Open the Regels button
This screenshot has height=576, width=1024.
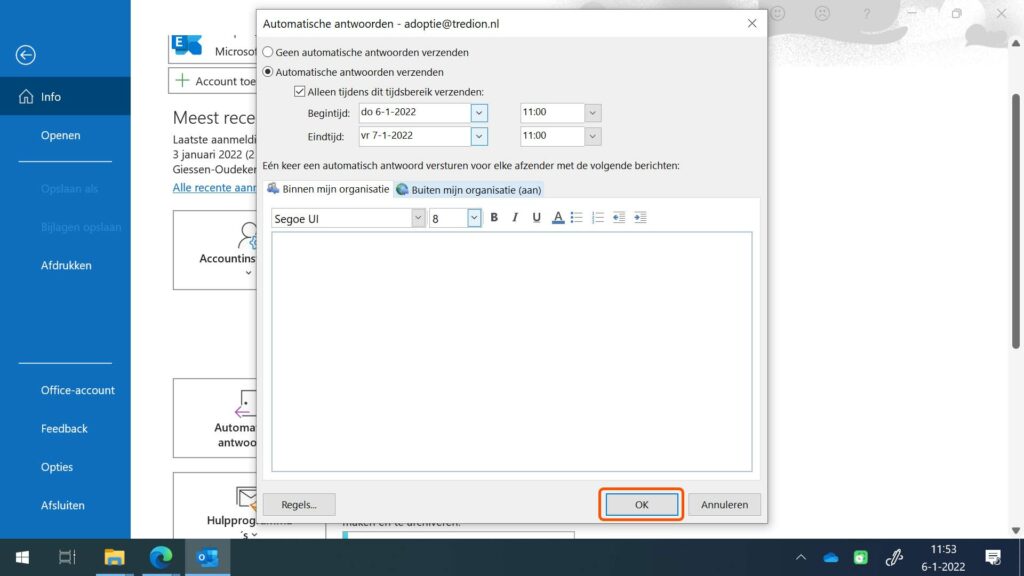click(299, 504)
